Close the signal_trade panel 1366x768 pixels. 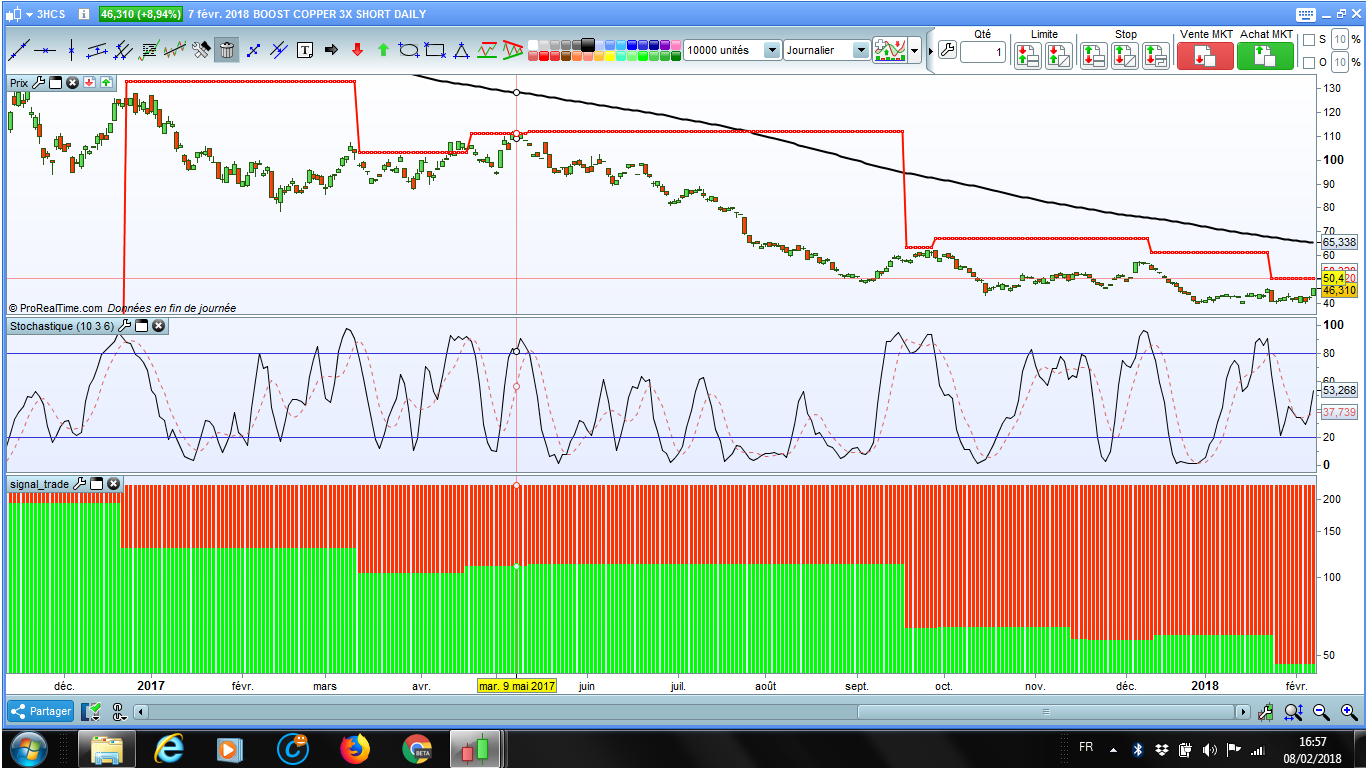113,484
